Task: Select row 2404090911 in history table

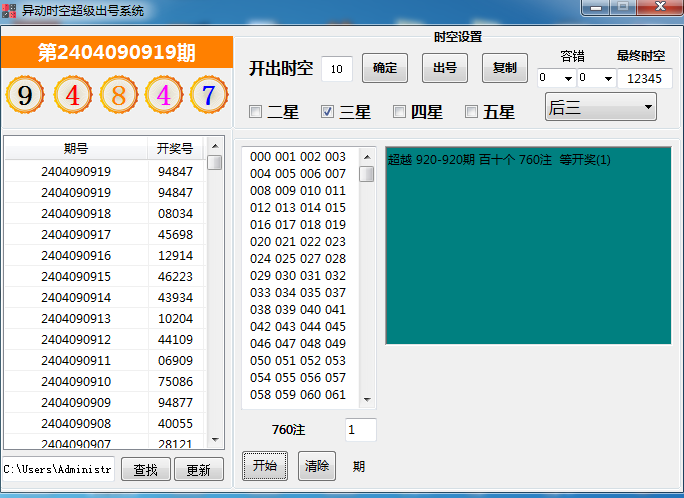Action: click(105, 361)
